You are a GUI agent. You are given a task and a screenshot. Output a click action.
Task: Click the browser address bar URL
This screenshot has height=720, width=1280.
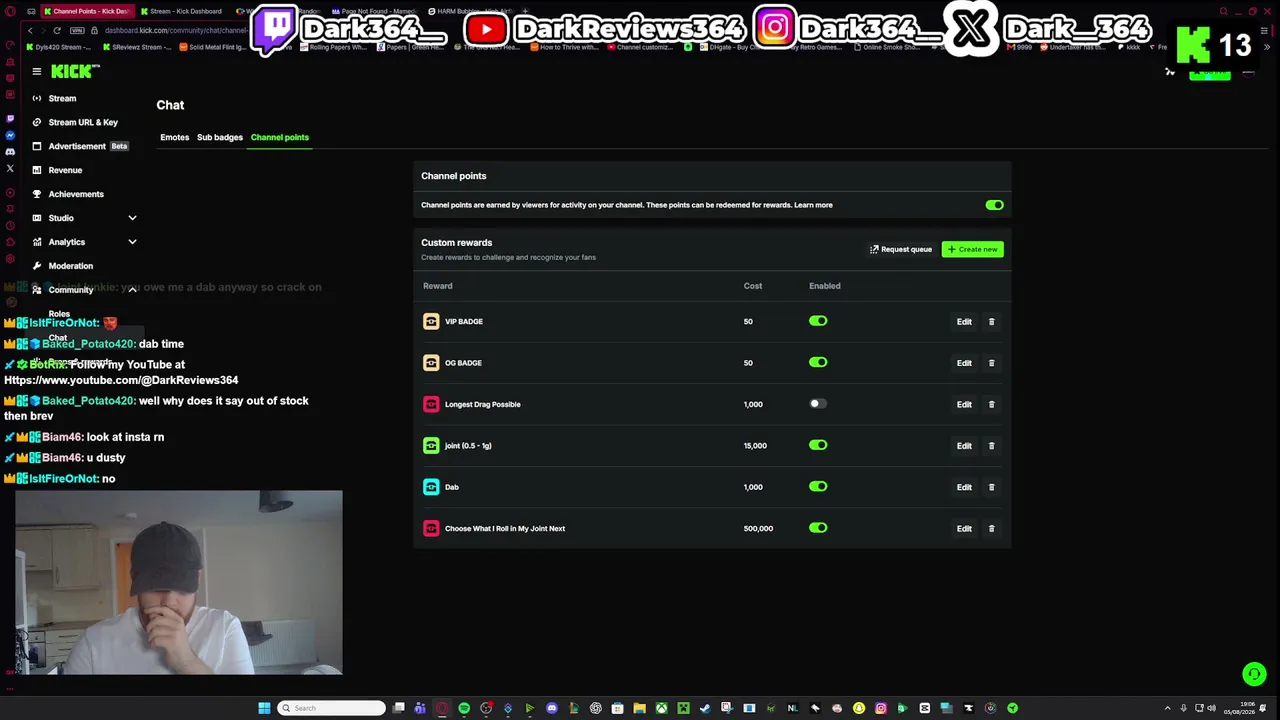(x=176, y=30)
